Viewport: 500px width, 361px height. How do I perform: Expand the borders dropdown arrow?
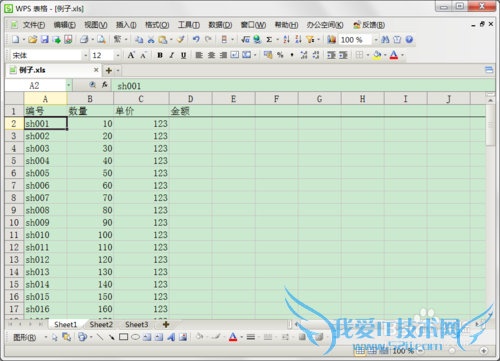point(368,55)
